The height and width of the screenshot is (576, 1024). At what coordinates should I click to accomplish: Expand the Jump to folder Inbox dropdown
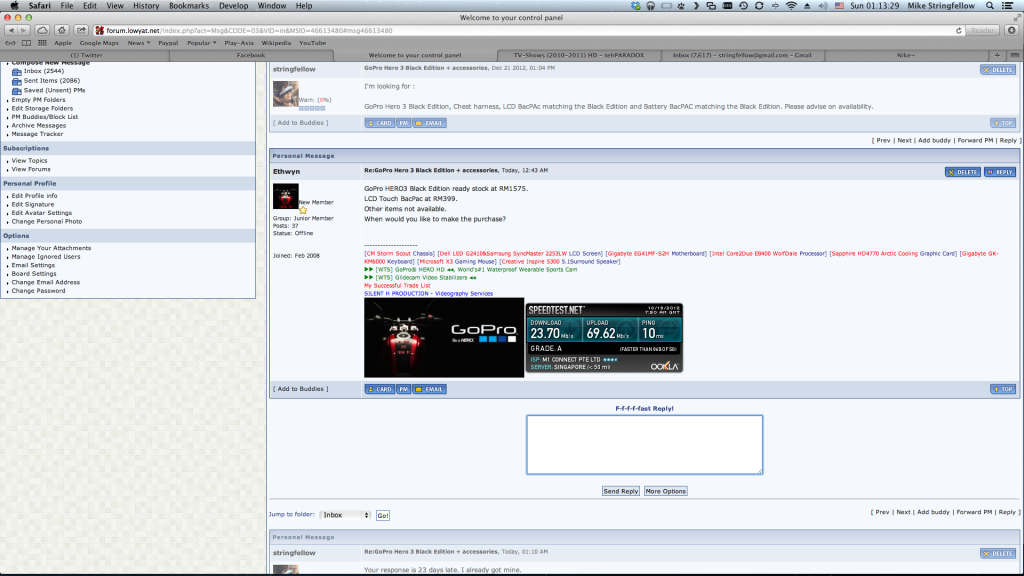click(346, 515)
